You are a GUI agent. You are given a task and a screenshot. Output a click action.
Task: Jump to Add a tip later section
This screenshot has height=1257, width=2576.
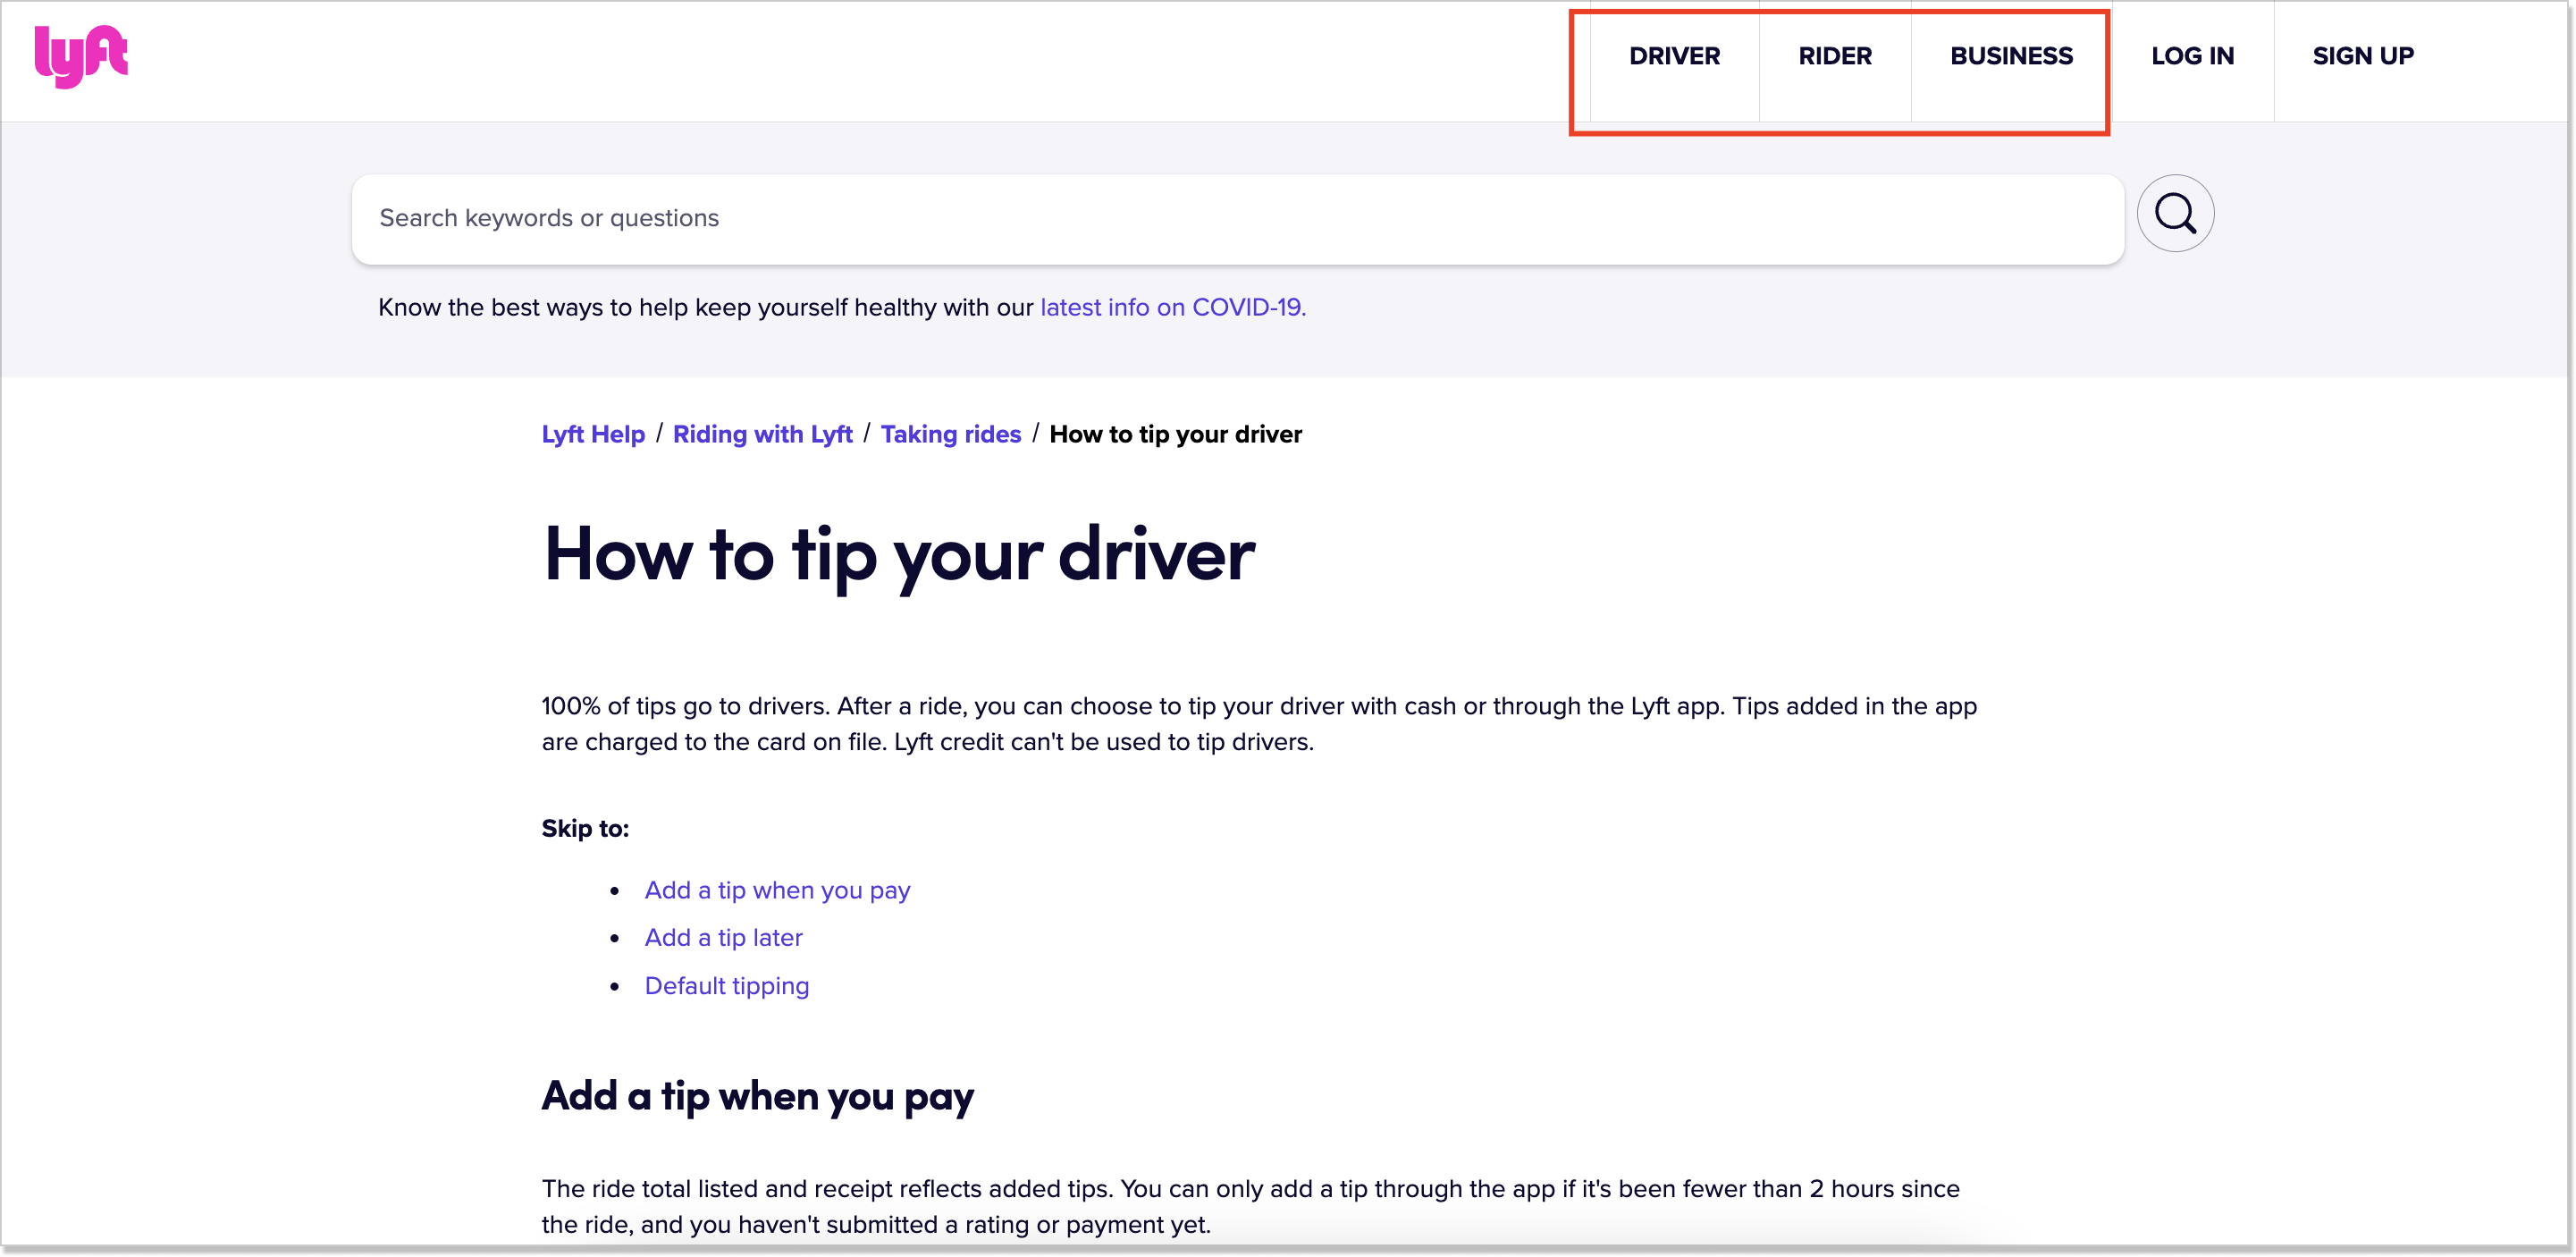(x=723, y=938)
